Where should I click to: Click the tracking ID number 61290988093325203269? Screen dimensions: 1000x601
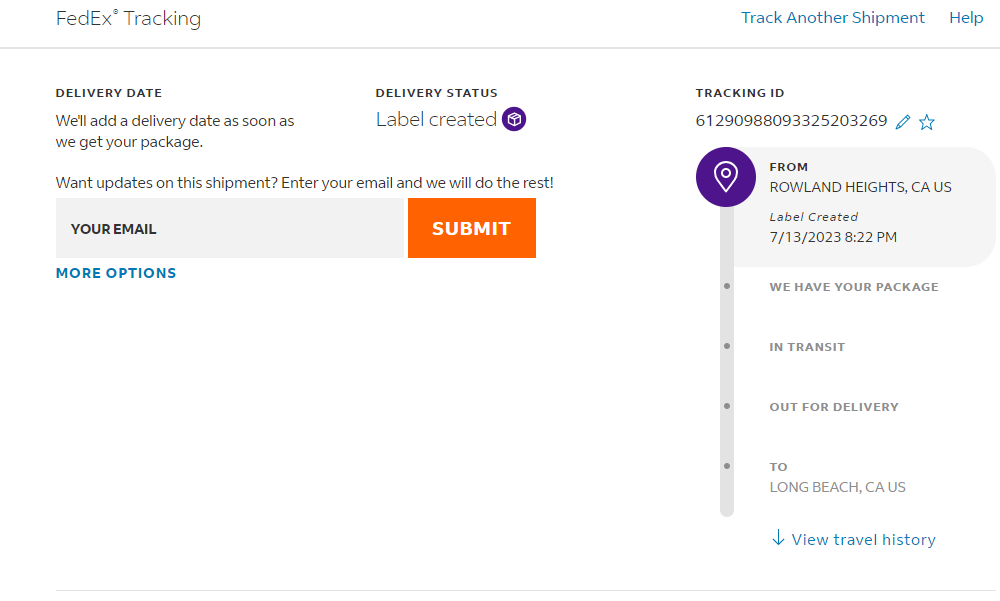click(791, 121)
